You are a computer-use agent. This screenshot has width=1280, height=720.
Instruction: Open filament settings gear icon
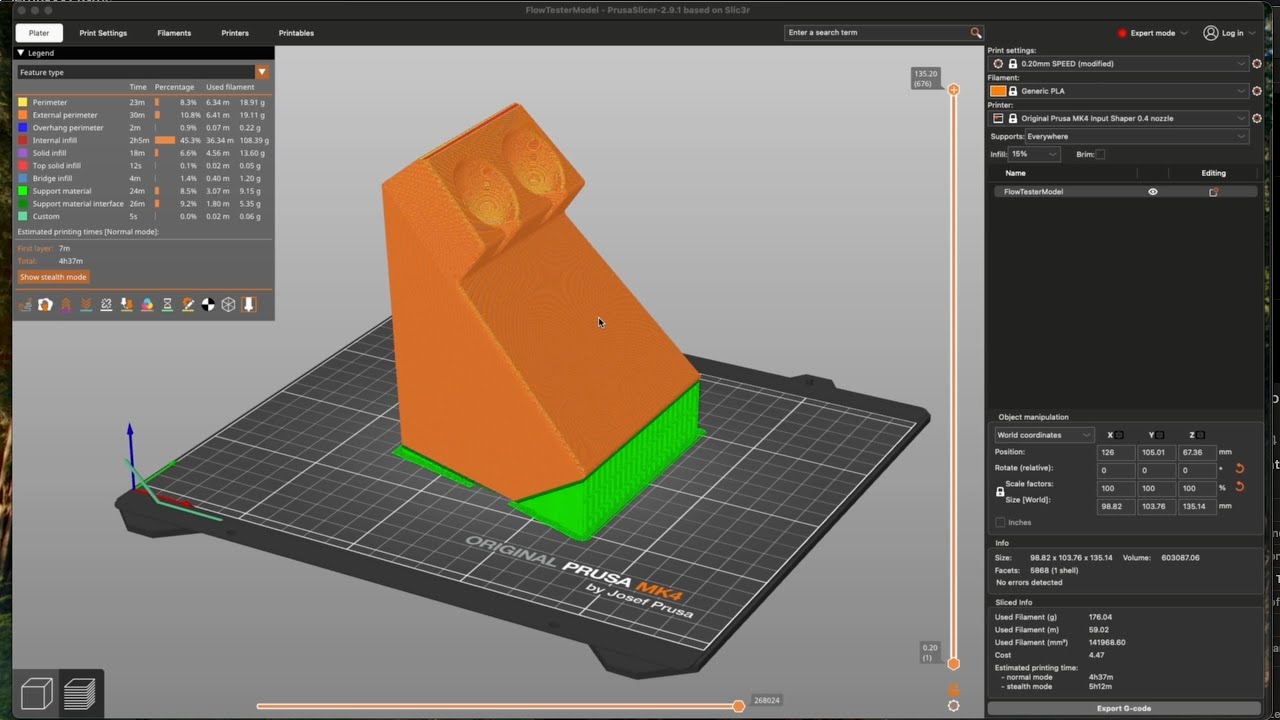pyautogui.click(x=1257, y=91)
